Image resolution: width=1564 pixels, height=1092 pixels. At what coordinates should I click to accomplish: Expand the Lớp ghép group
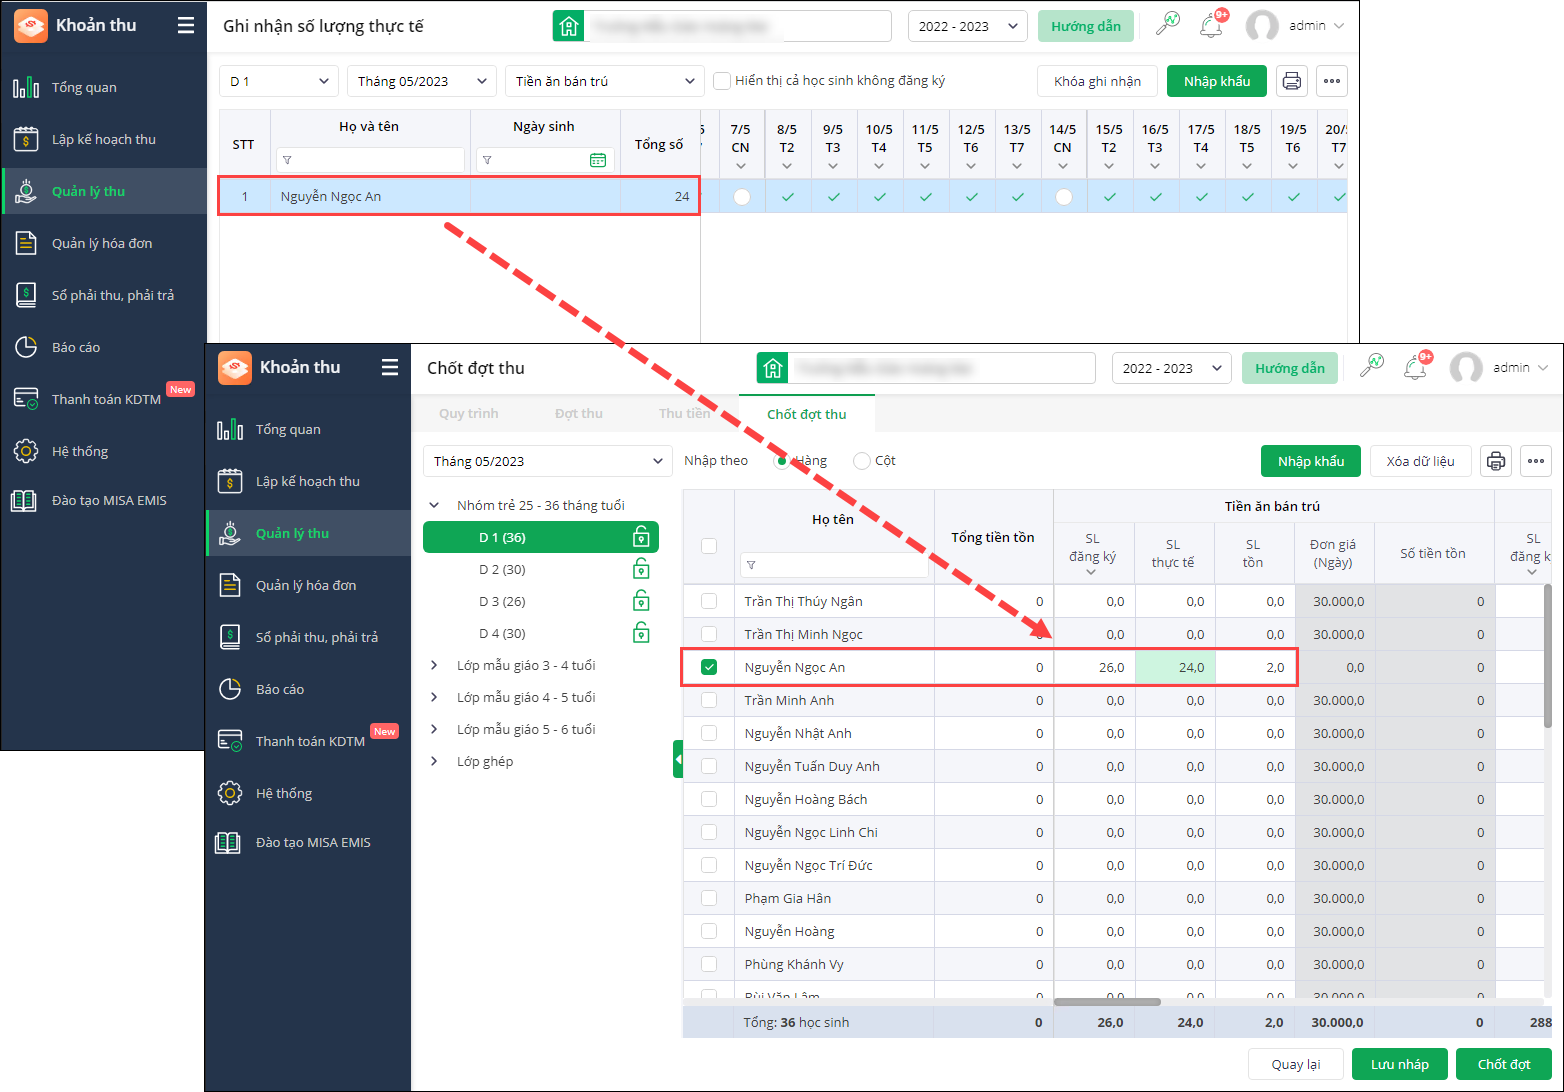pos(434,761)
